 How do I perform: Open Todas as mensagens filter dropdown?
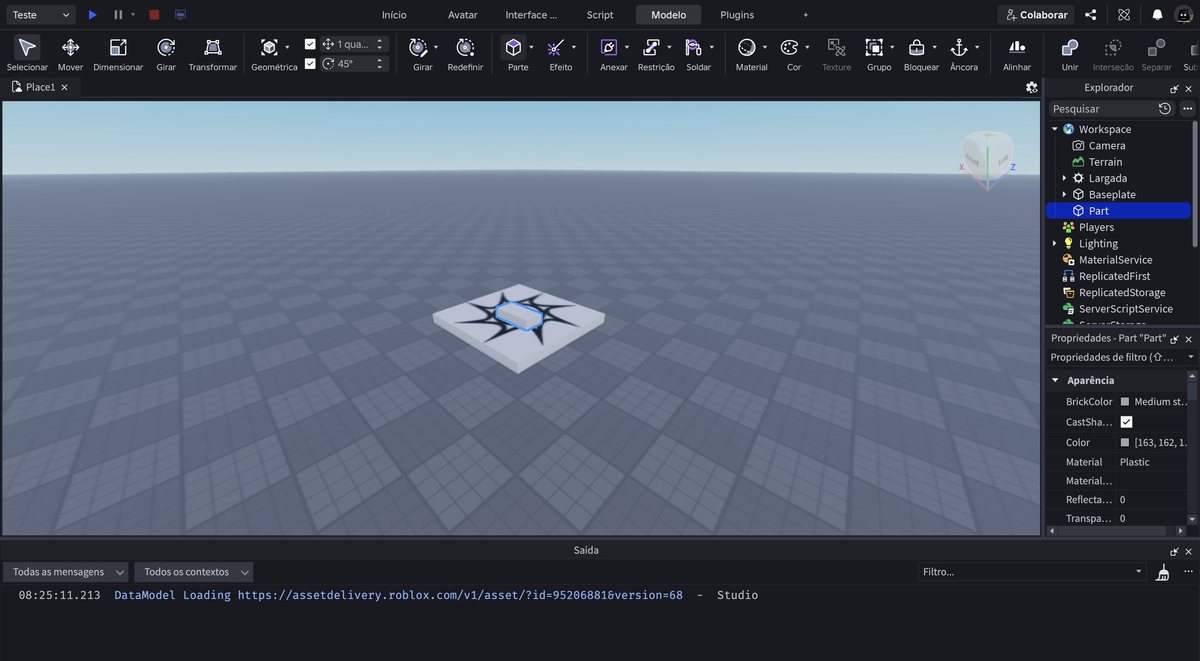(x=66, y=572)
